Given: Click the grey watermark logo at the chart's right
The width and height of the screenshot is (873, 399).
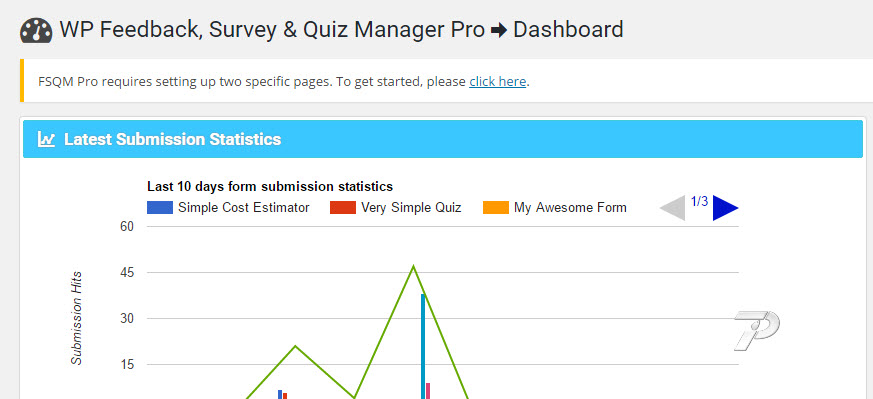Looking at the screenshot, I should click(x=757, y=331).
